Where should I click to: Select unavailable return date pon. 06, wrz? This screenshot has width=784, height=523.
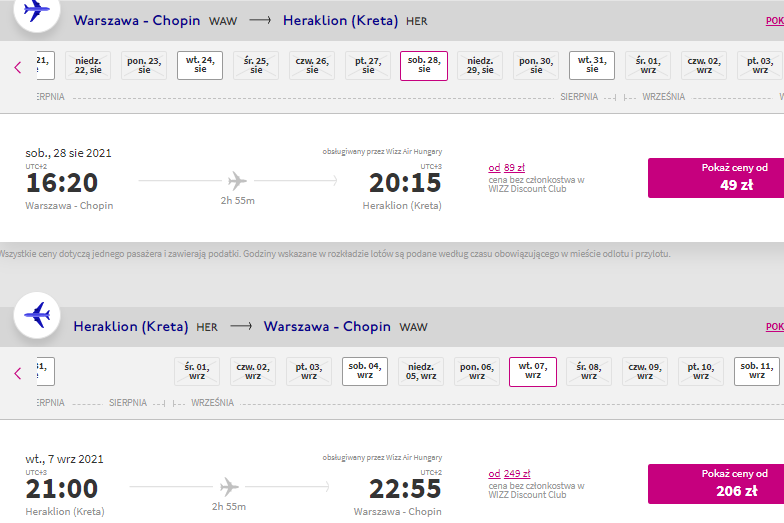coord(477,371)
